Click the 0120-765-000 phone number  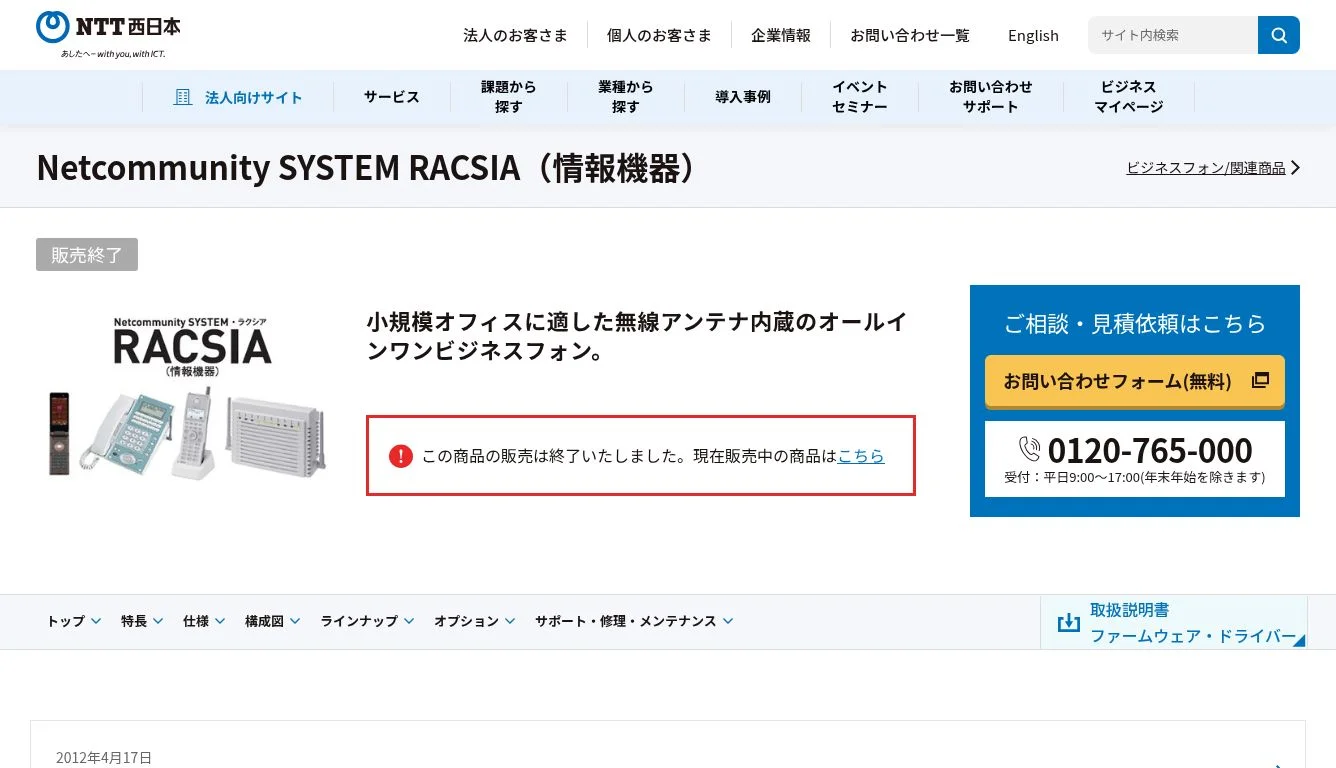(1150, 450)
